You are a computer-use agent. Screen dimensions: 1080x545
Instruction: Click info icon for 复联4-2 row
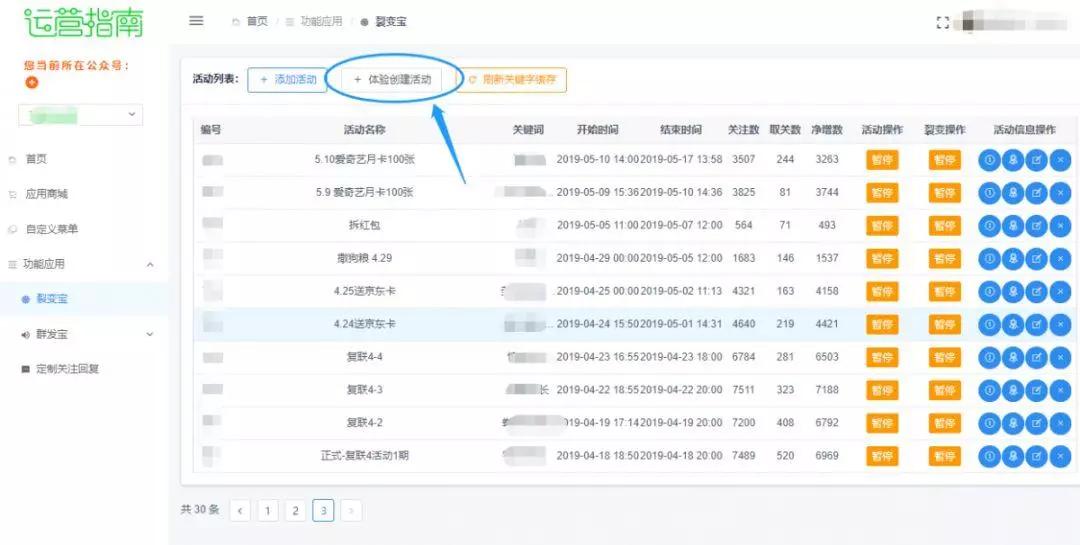pos(989,424)
